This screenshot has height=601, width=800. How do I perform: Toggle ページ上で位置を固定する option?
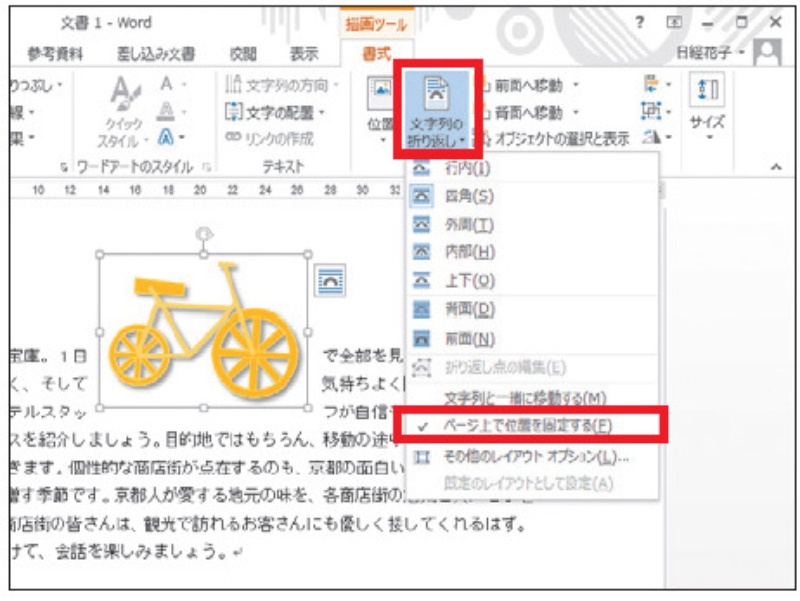[x=528, y=425]
